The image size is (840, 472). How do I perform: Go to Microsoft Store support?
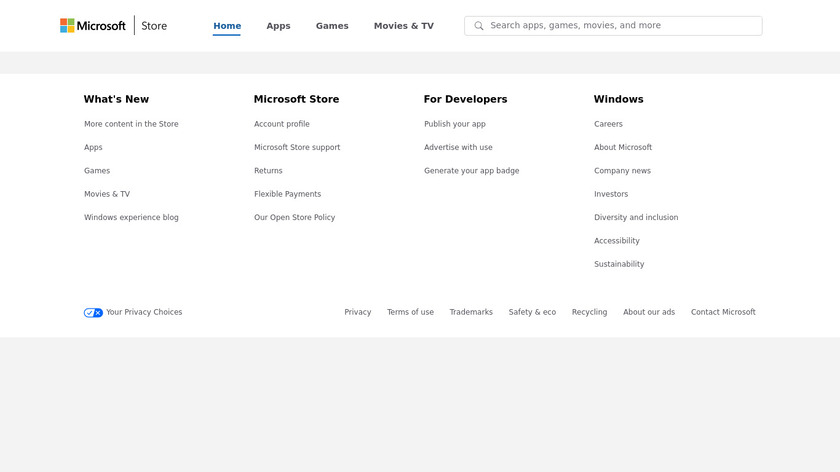click(297, 147)
